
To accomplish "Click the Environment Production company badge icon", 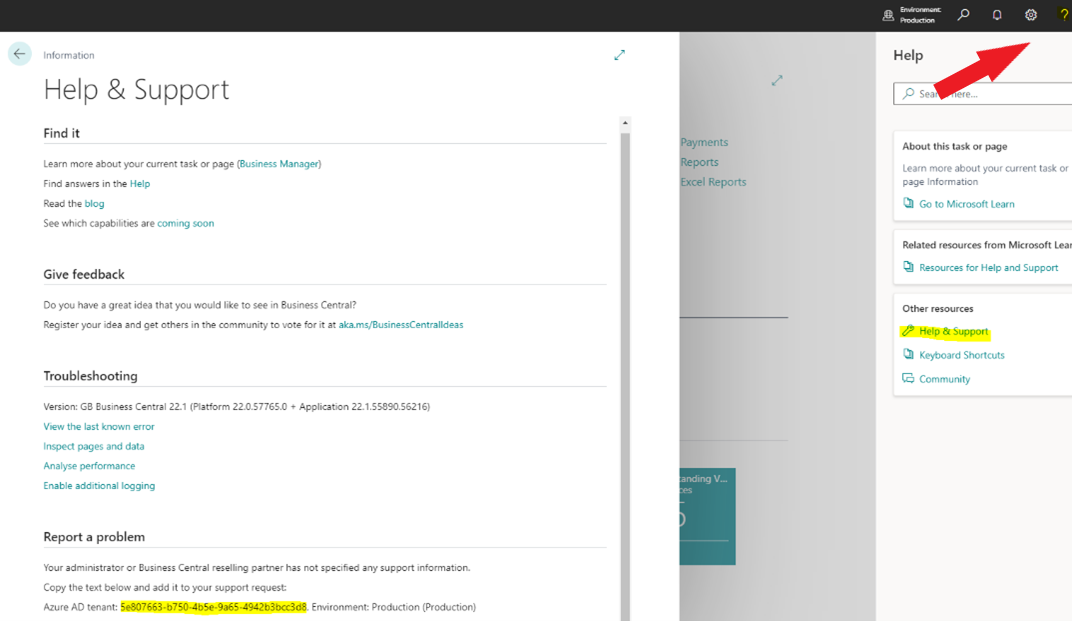I will coord(888,15).
